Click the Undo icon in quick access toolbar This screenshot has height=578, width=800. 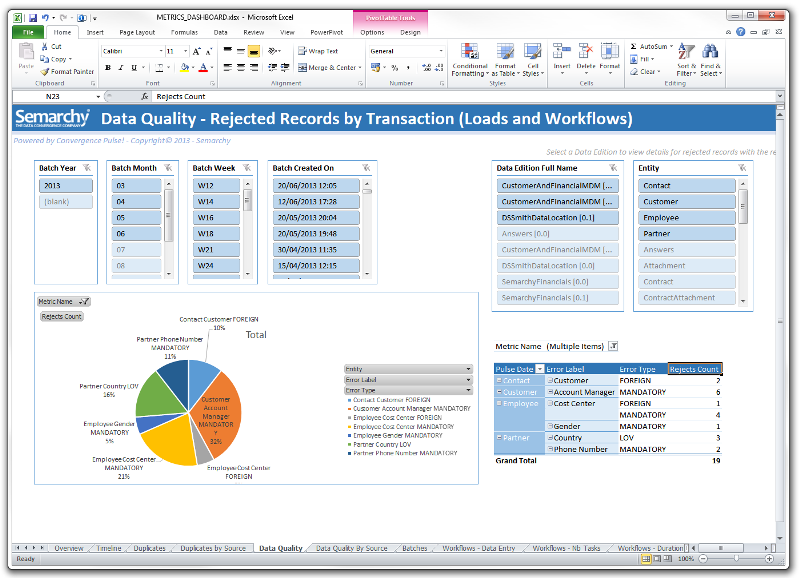click(45, 18)
